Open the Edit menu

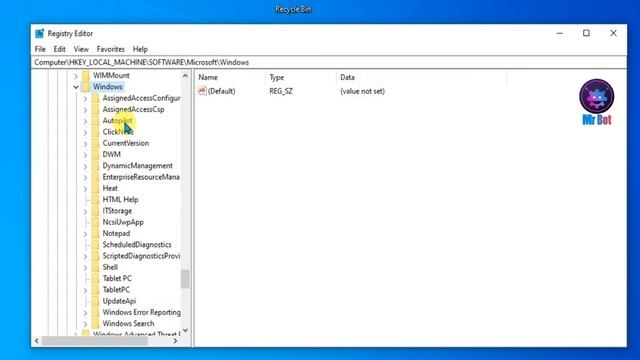60,49
